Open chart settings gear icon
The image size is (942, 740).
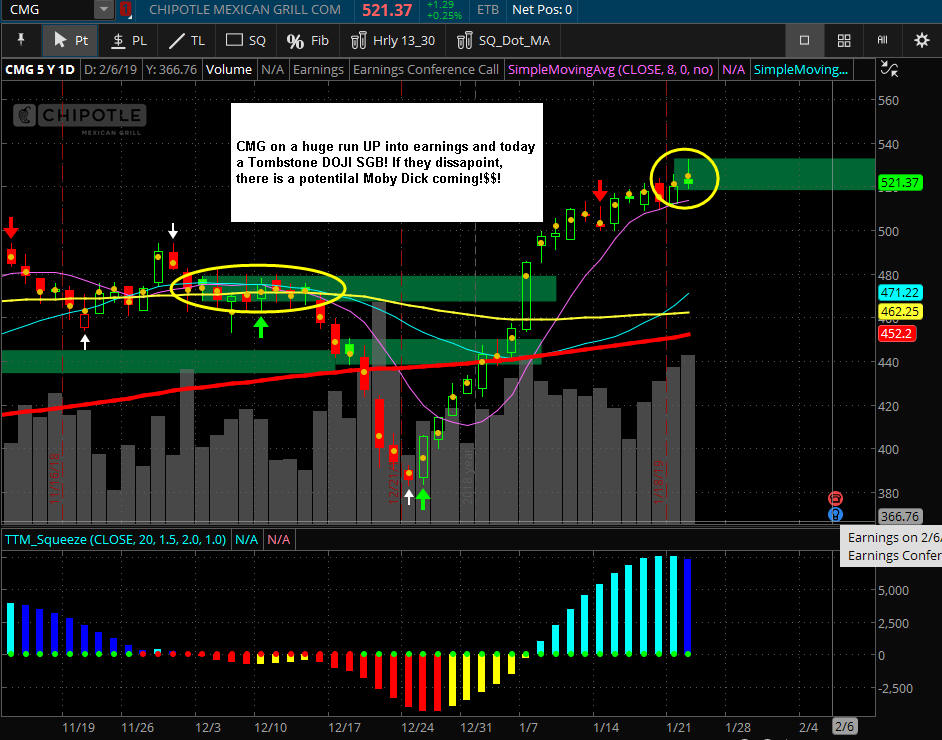pos(922,40)
